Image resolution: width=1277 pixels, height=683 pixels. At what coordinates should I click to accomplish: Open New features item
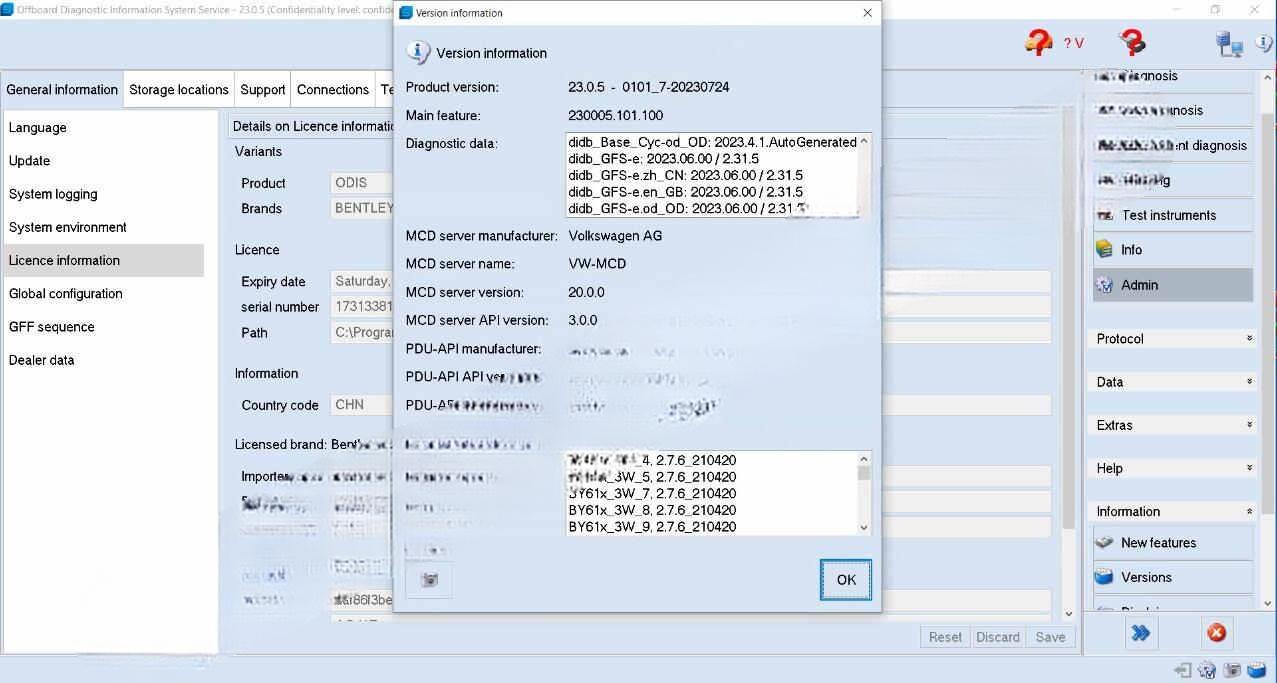coord(1173,543)
